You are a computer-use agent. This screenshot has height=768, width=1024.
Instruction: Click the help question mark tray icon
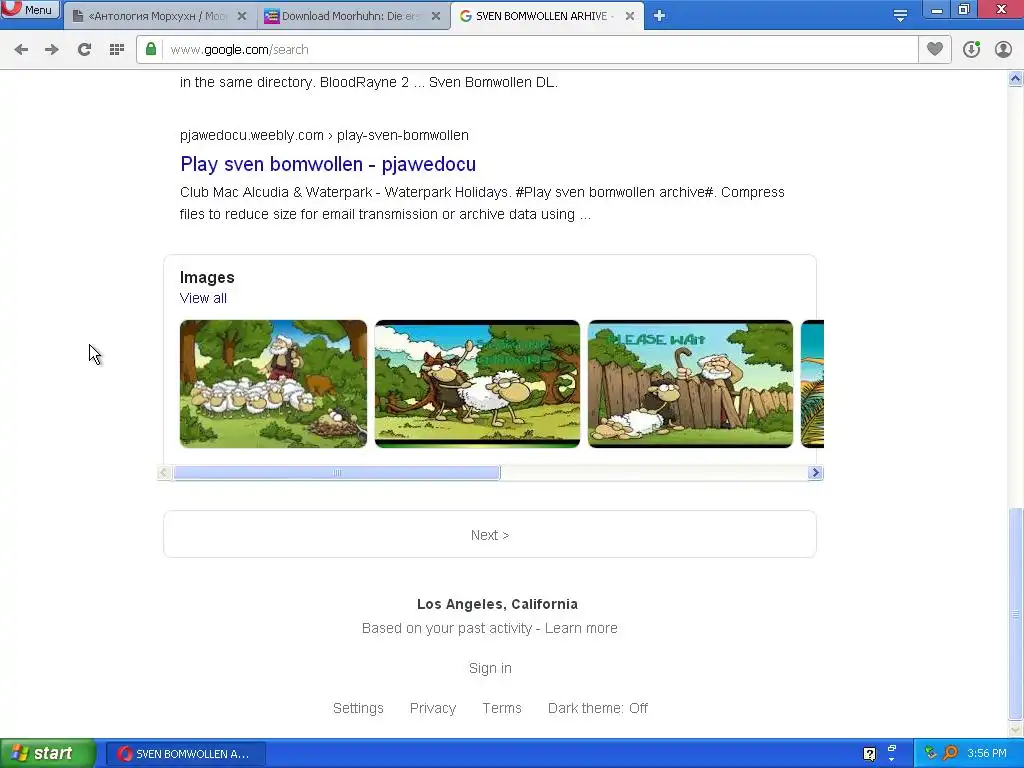tap(869, 754)
